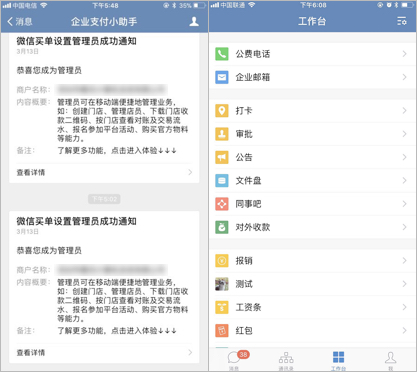Image resolution: width=417 pixels, height=372 pixels.
Task: Switch to the 通讯录 contacts tab
Action: tap(286, 361)
